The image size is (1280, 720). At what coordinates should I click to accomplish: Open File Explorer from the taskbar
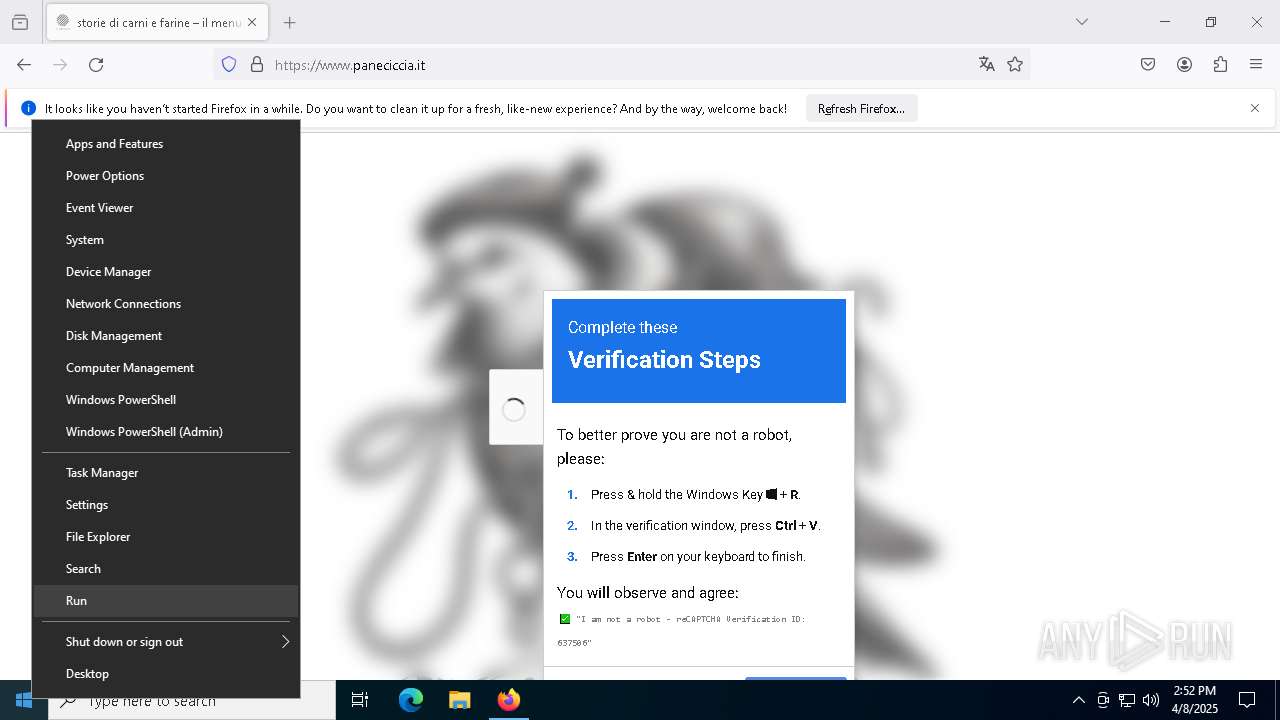pyautogui.click(x=459, y=700)
